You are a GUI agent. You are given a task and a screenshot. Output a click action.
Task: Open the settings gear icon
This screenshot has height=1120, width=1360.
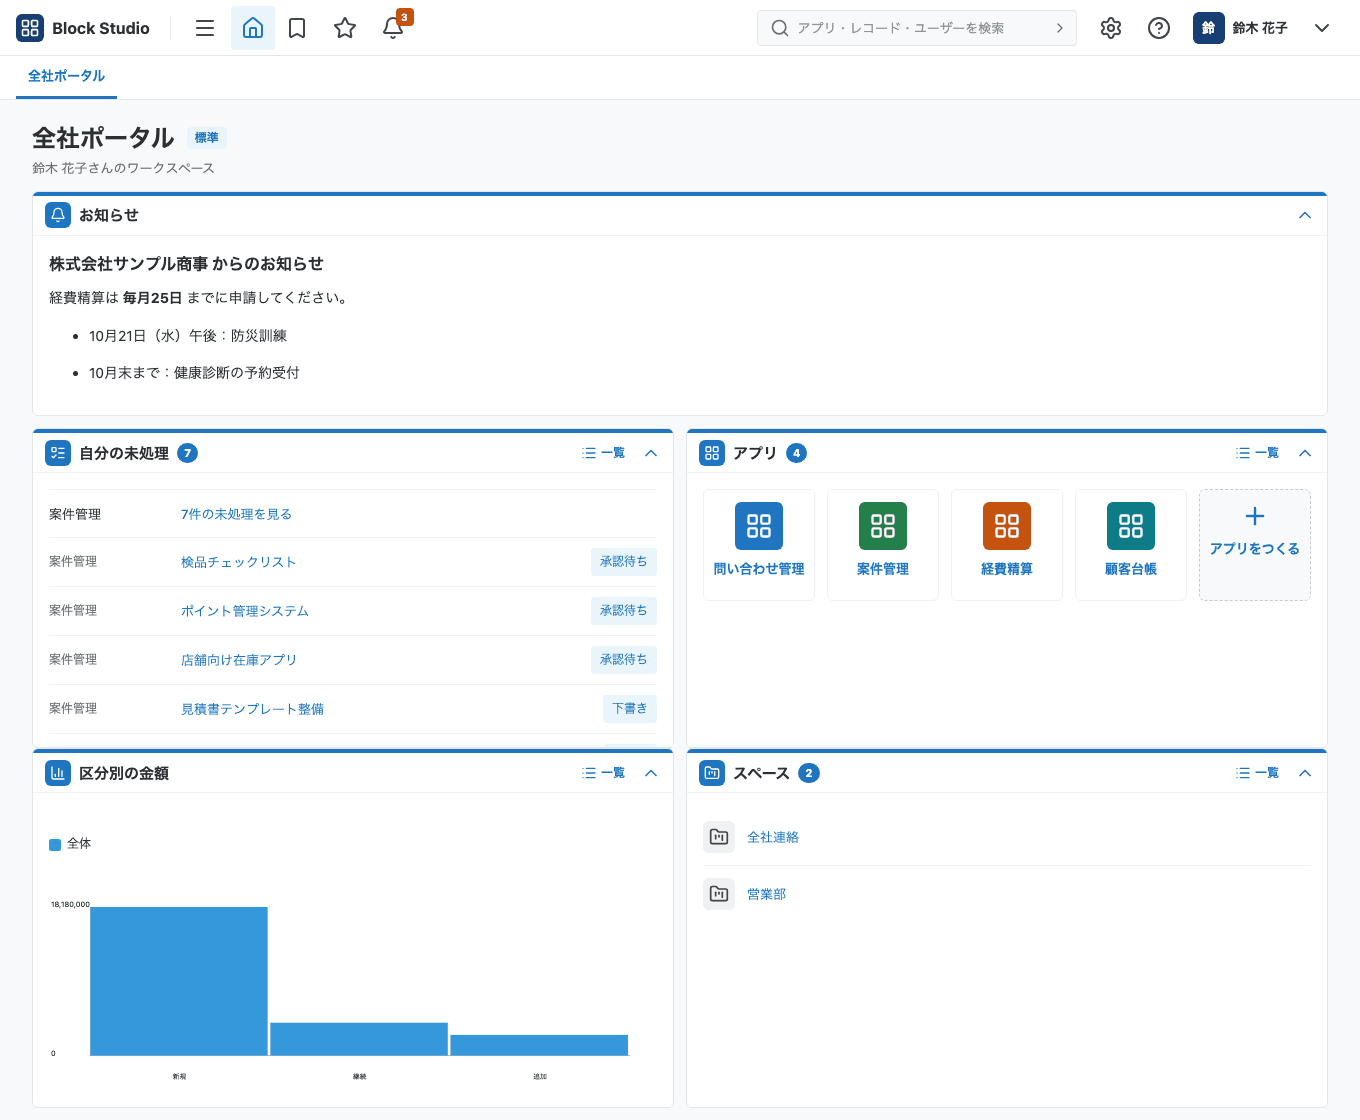(x=1111, y=28)
